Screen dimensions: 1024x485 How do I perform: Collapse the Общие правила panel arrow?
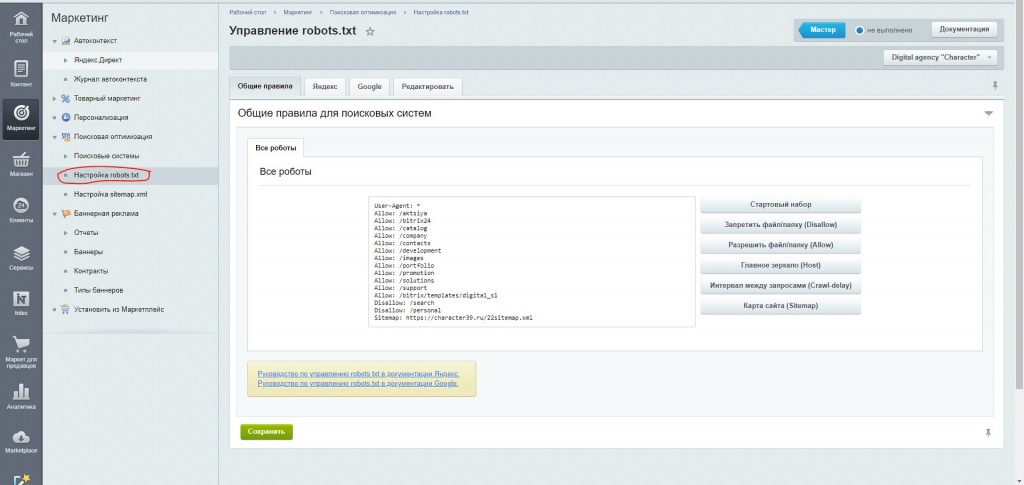click(x=988, y=114)
